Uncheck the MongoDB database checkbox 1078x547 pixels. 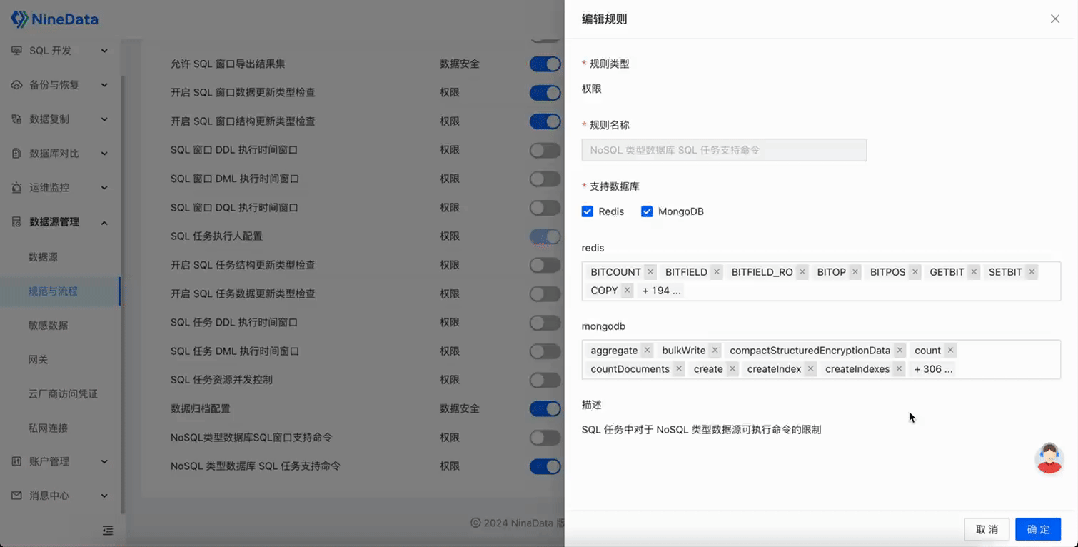pyautogui.click(x=647, y=212)
